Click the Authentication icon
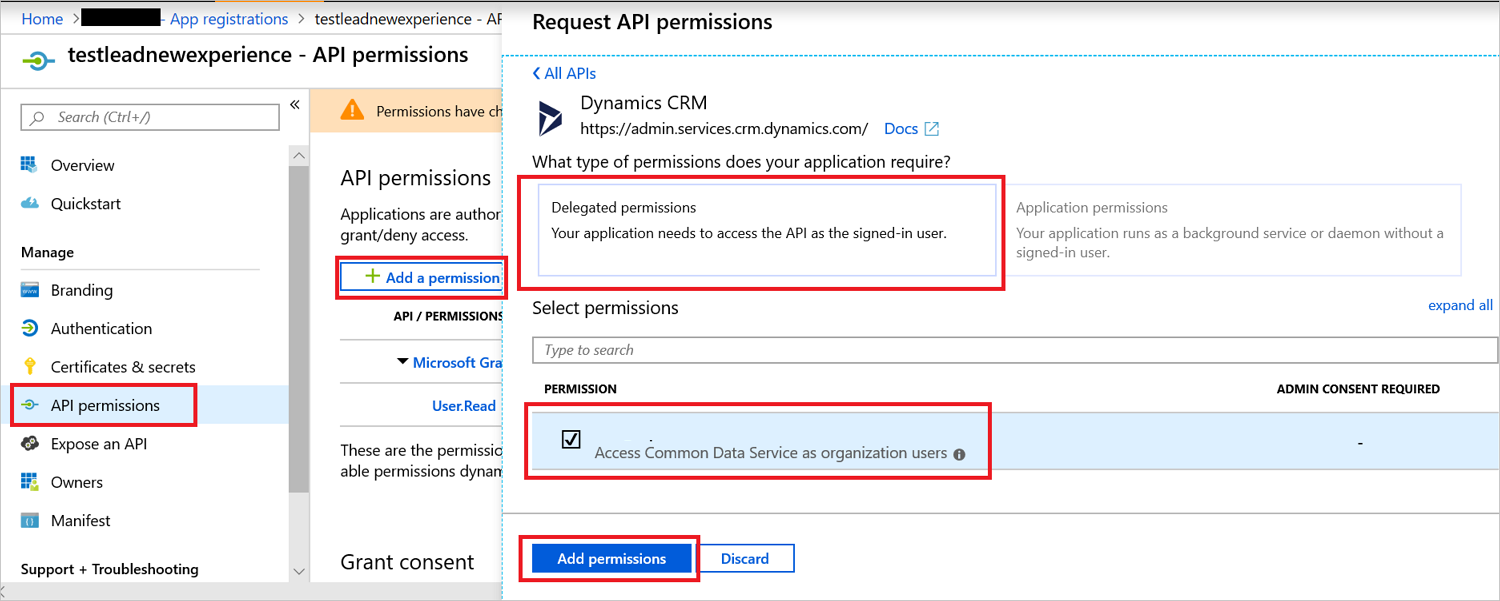This screenshot has height=601, width=1500. [30, 328]
